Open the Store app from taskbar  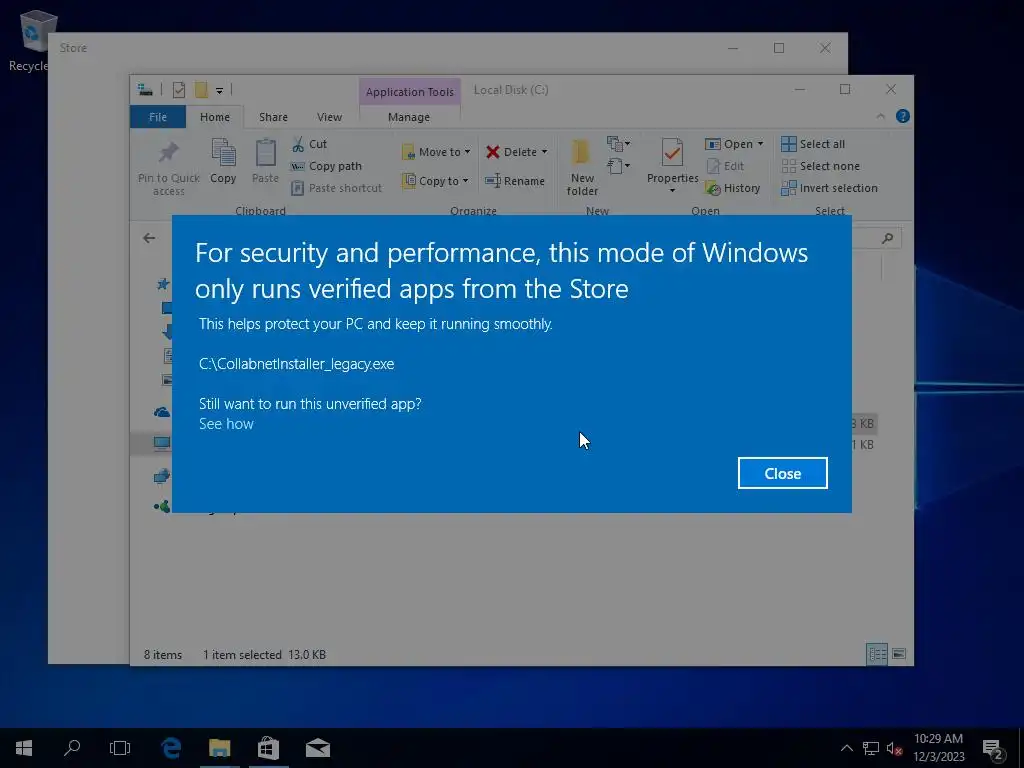(x=268, y=748)
